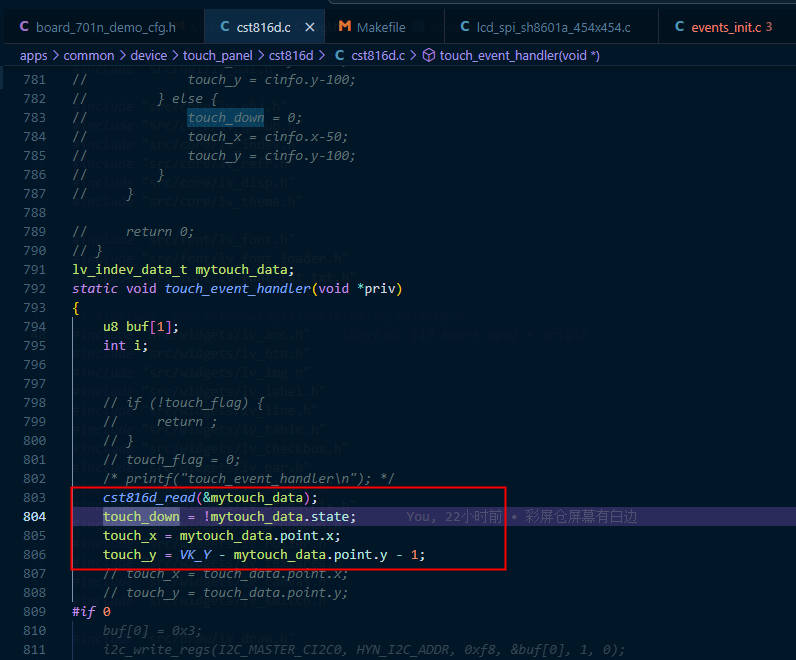
Task: Click the '3' problems badge on events_init.c
Action: click(769, 27)
